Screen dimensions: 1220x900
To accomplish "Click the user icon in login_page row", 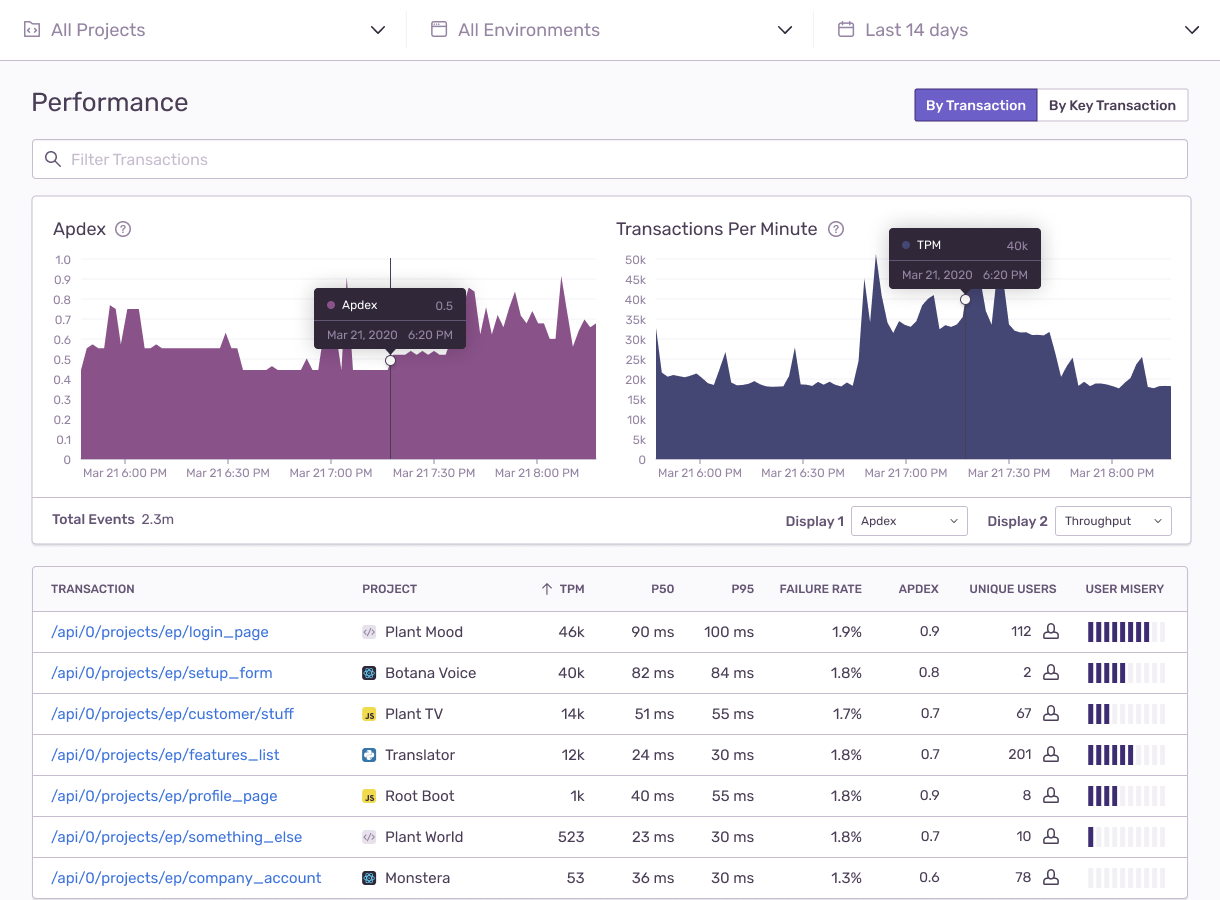I will tap(1050, 632).
